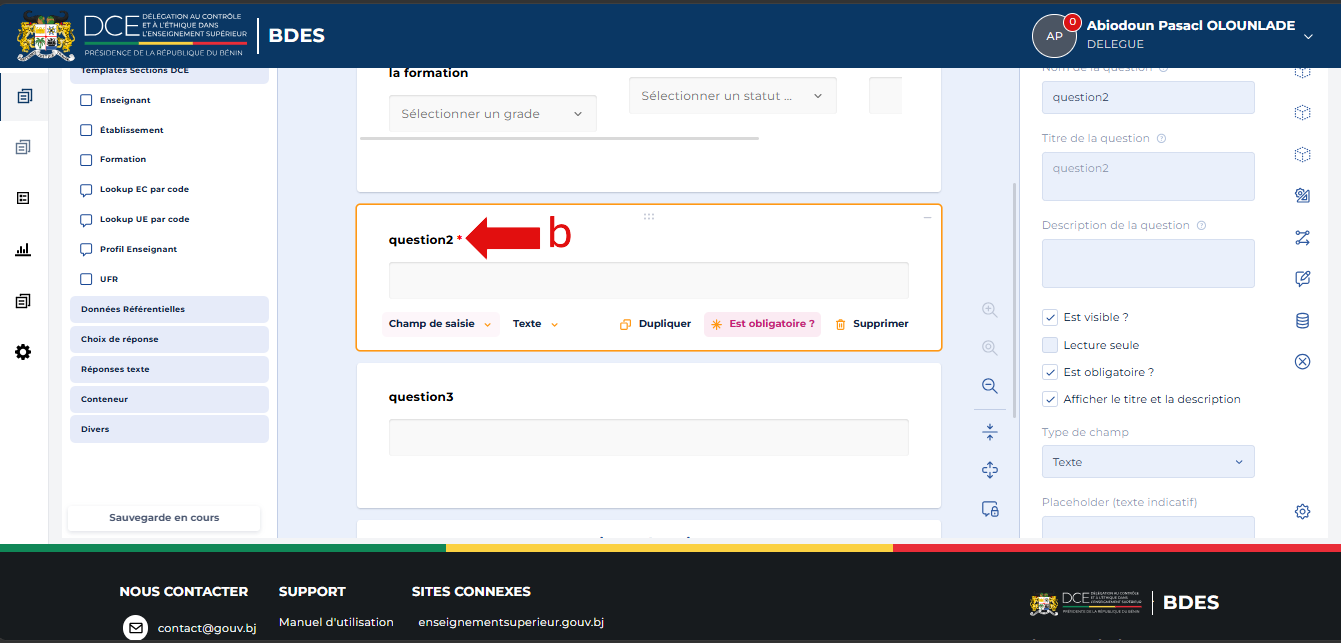This screenshot has height=643, width=1341.
Task: Open the Sélectionner un grade dropdown
Action: click(492, 114)
